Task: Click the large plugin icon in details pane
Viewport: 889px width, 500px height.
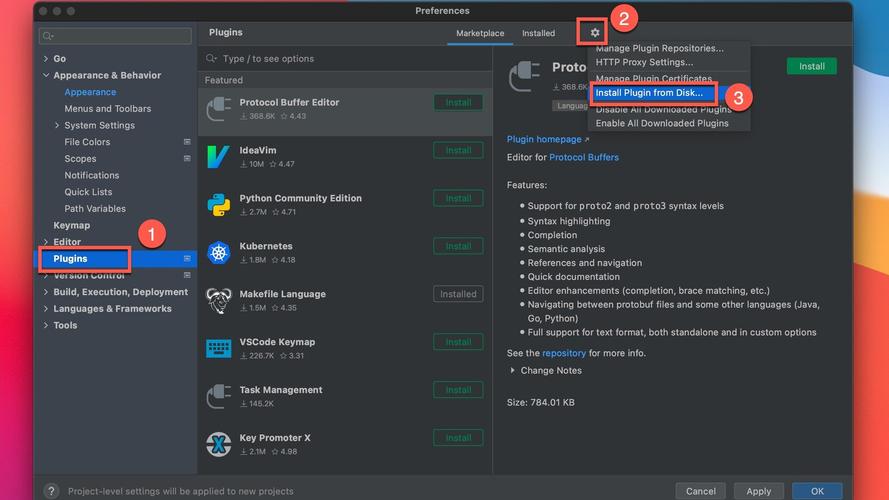Action: [x=524, y=77]
